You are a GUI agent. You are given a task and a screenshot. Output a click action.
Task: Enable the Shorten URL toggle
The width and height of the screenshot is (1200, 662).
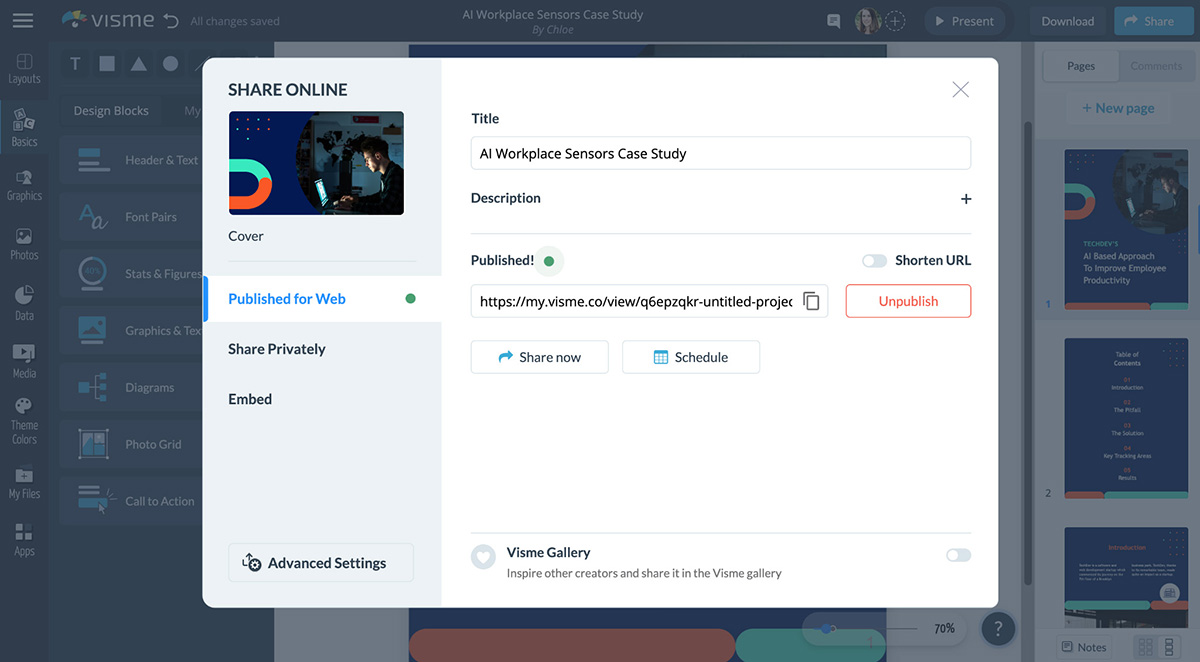(x=873, y=260)
